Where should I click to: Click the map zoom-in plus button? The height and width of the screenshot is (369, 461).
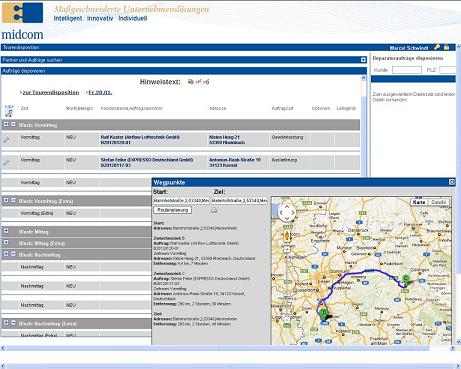[287, 249]
